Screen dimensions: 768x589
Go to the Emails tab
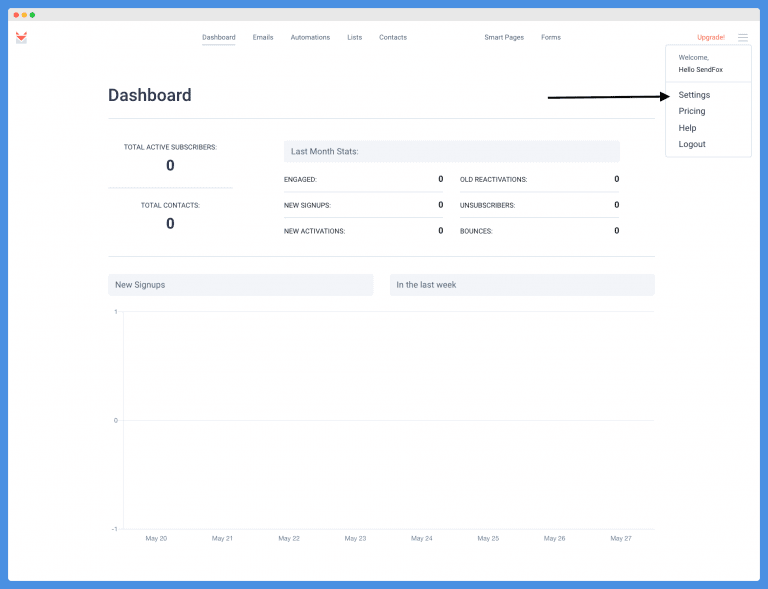click(263, 37)
